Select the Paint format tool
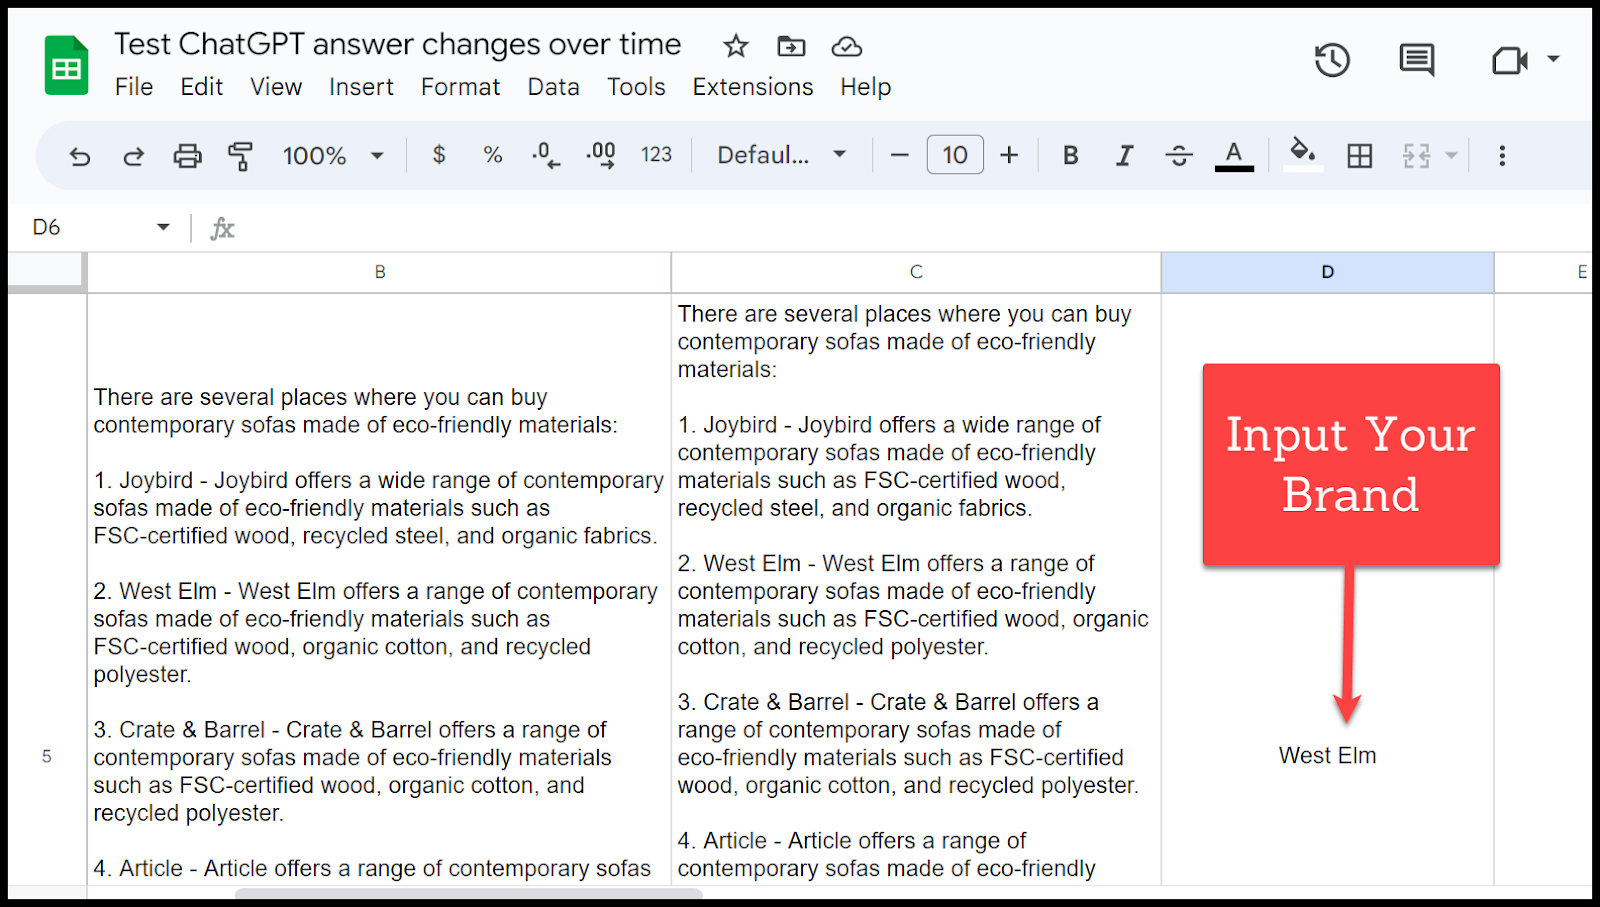 pyautogui.click(x=240, y=156)
